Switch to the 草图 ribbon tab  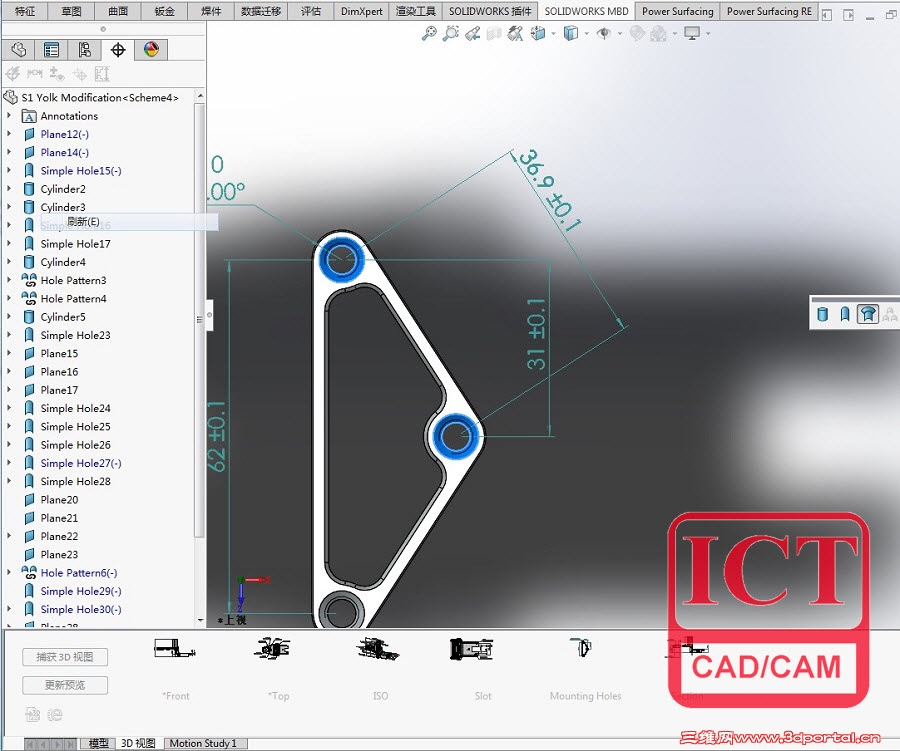[x=71, y=11]
